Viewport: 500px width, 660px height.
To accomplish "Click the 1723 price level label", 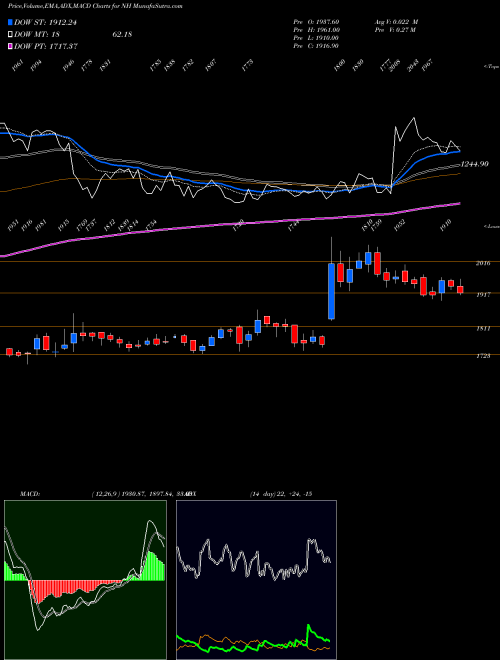I will tap(483, 356).
